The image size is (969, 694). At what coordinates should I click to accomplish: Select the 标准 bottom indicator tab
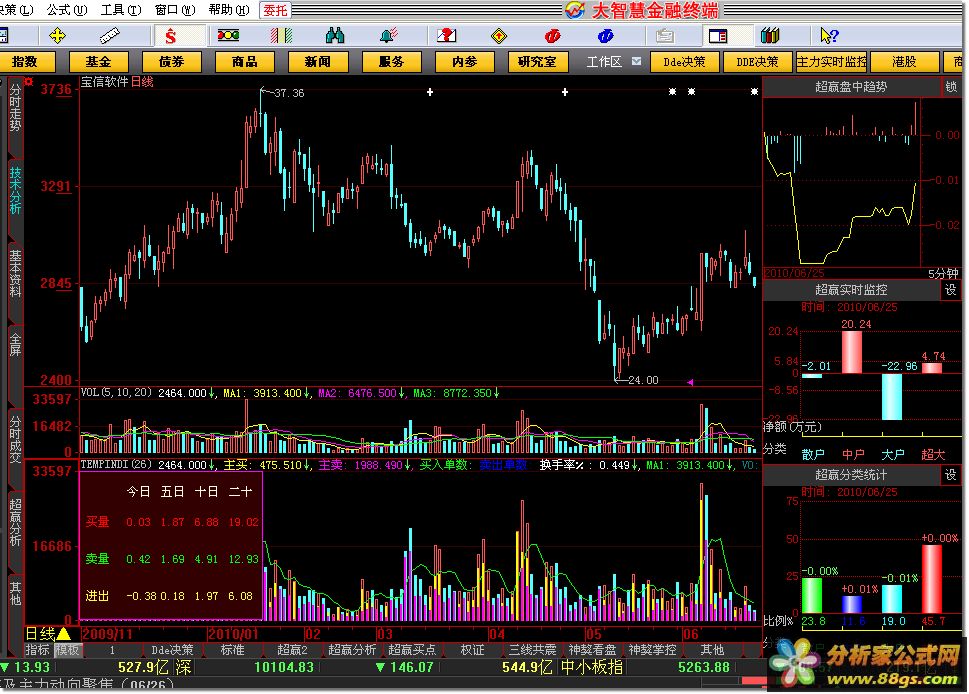(x=233, y=650)
